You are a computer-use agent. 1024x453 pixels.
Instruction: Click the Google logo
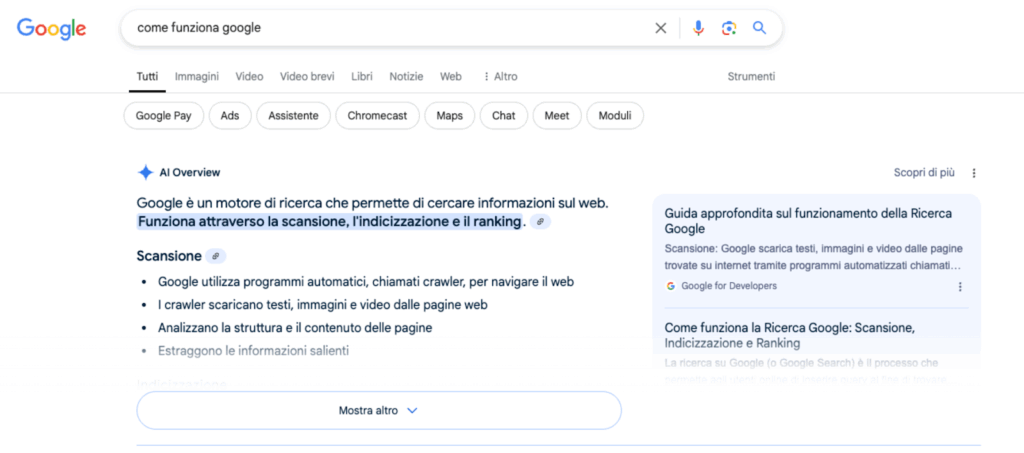point(52,28)
